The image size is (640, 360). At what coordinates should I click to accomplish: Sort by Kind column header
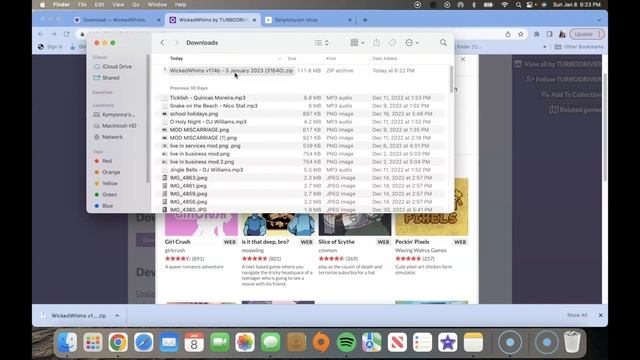[331, 58]
